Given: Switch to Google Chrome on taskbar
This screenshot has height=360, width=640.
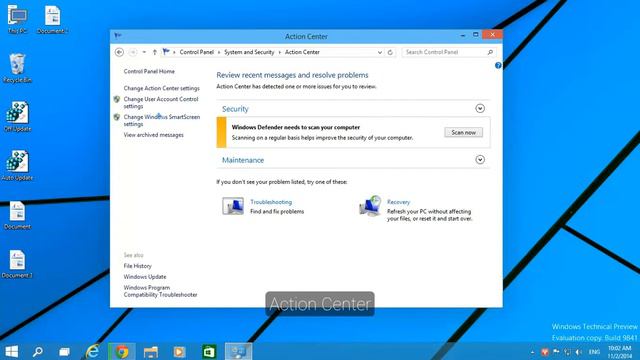Looking at the screenshot, I should (x=122, y=351).
